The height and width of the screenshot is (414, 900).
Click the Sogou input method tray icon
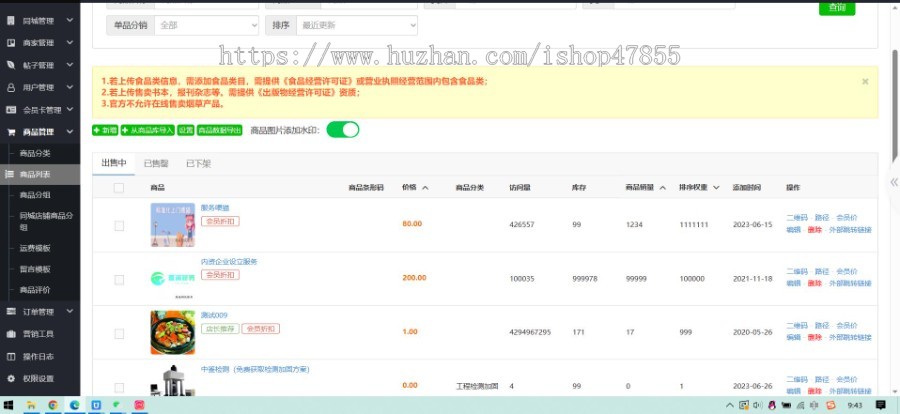point(831,405)
